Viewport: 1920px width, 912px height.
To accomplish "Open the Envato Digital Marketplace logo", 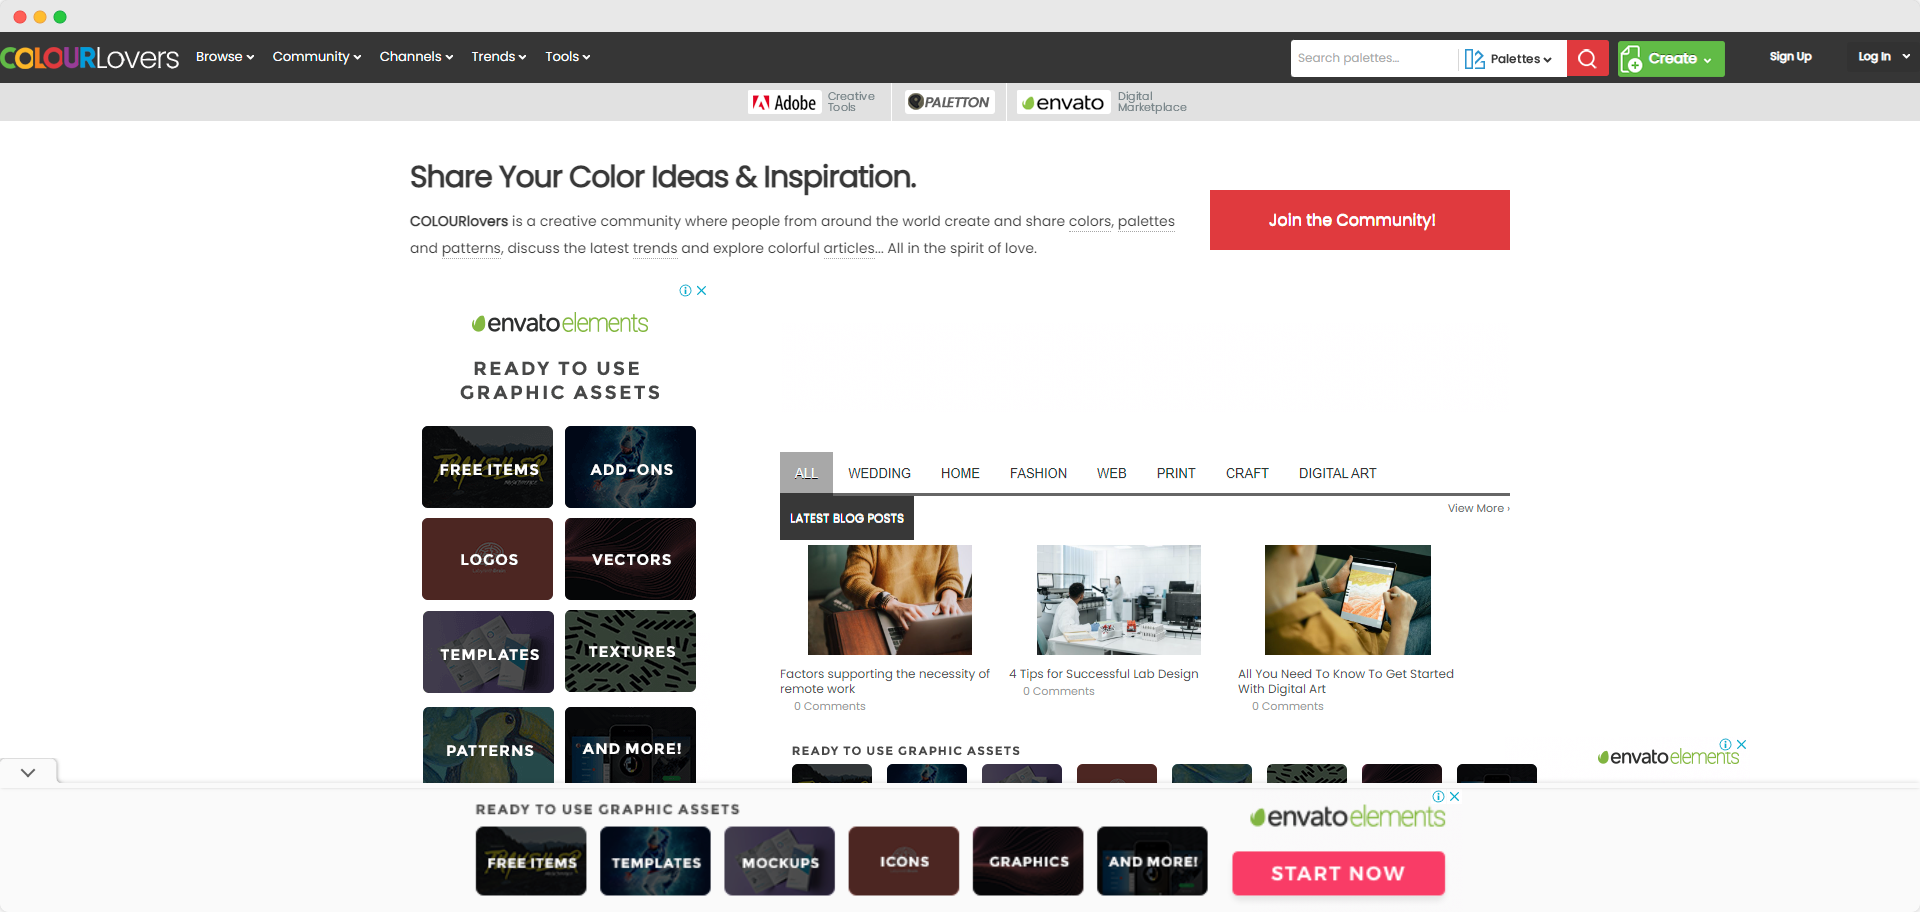I will (1063, 102).
